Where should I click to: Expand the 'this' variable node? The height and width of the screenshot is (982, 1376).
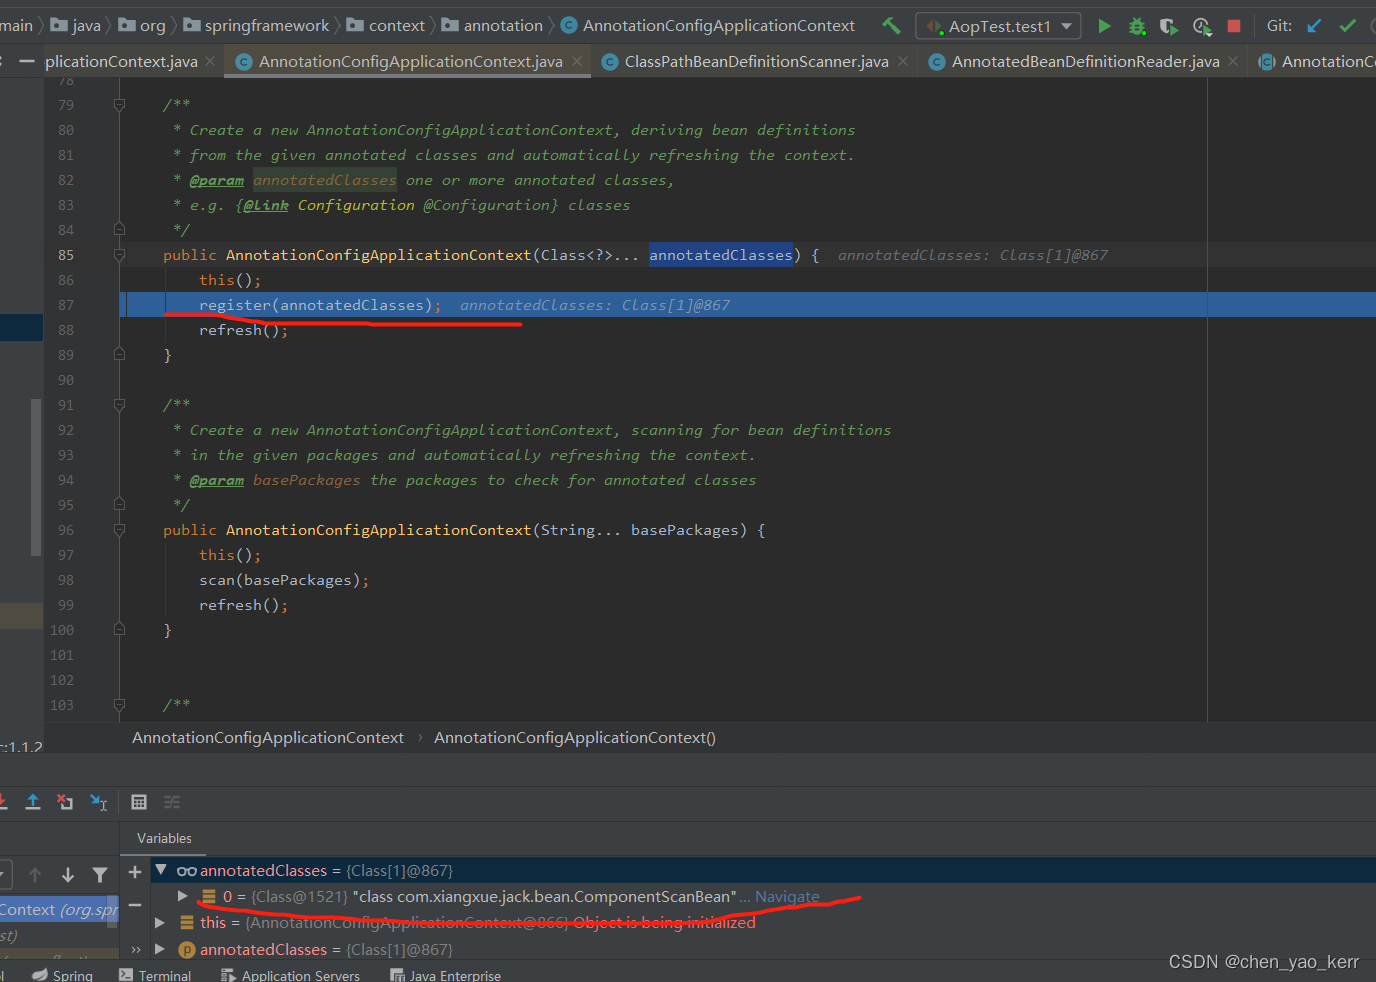tap(160, 922)
